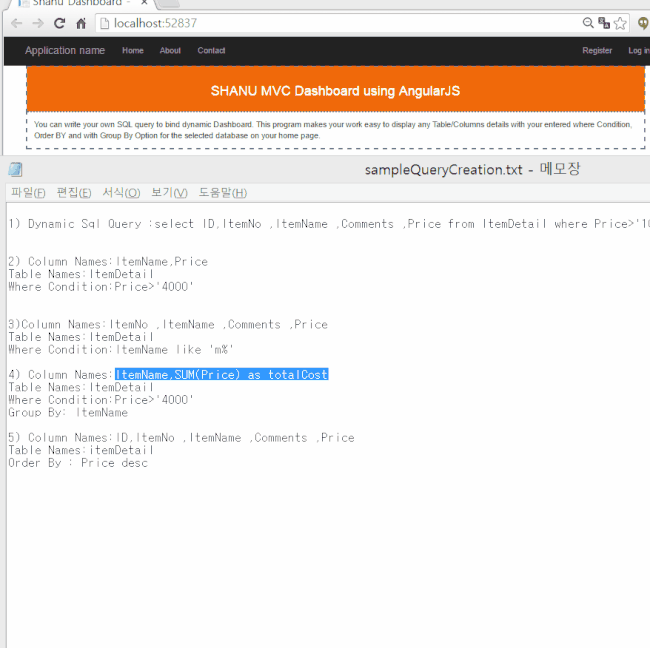The width and height of the screenshot is (650, 648).
Task: Open the 도움말(H) menu in Notepad
Action: 223,193
